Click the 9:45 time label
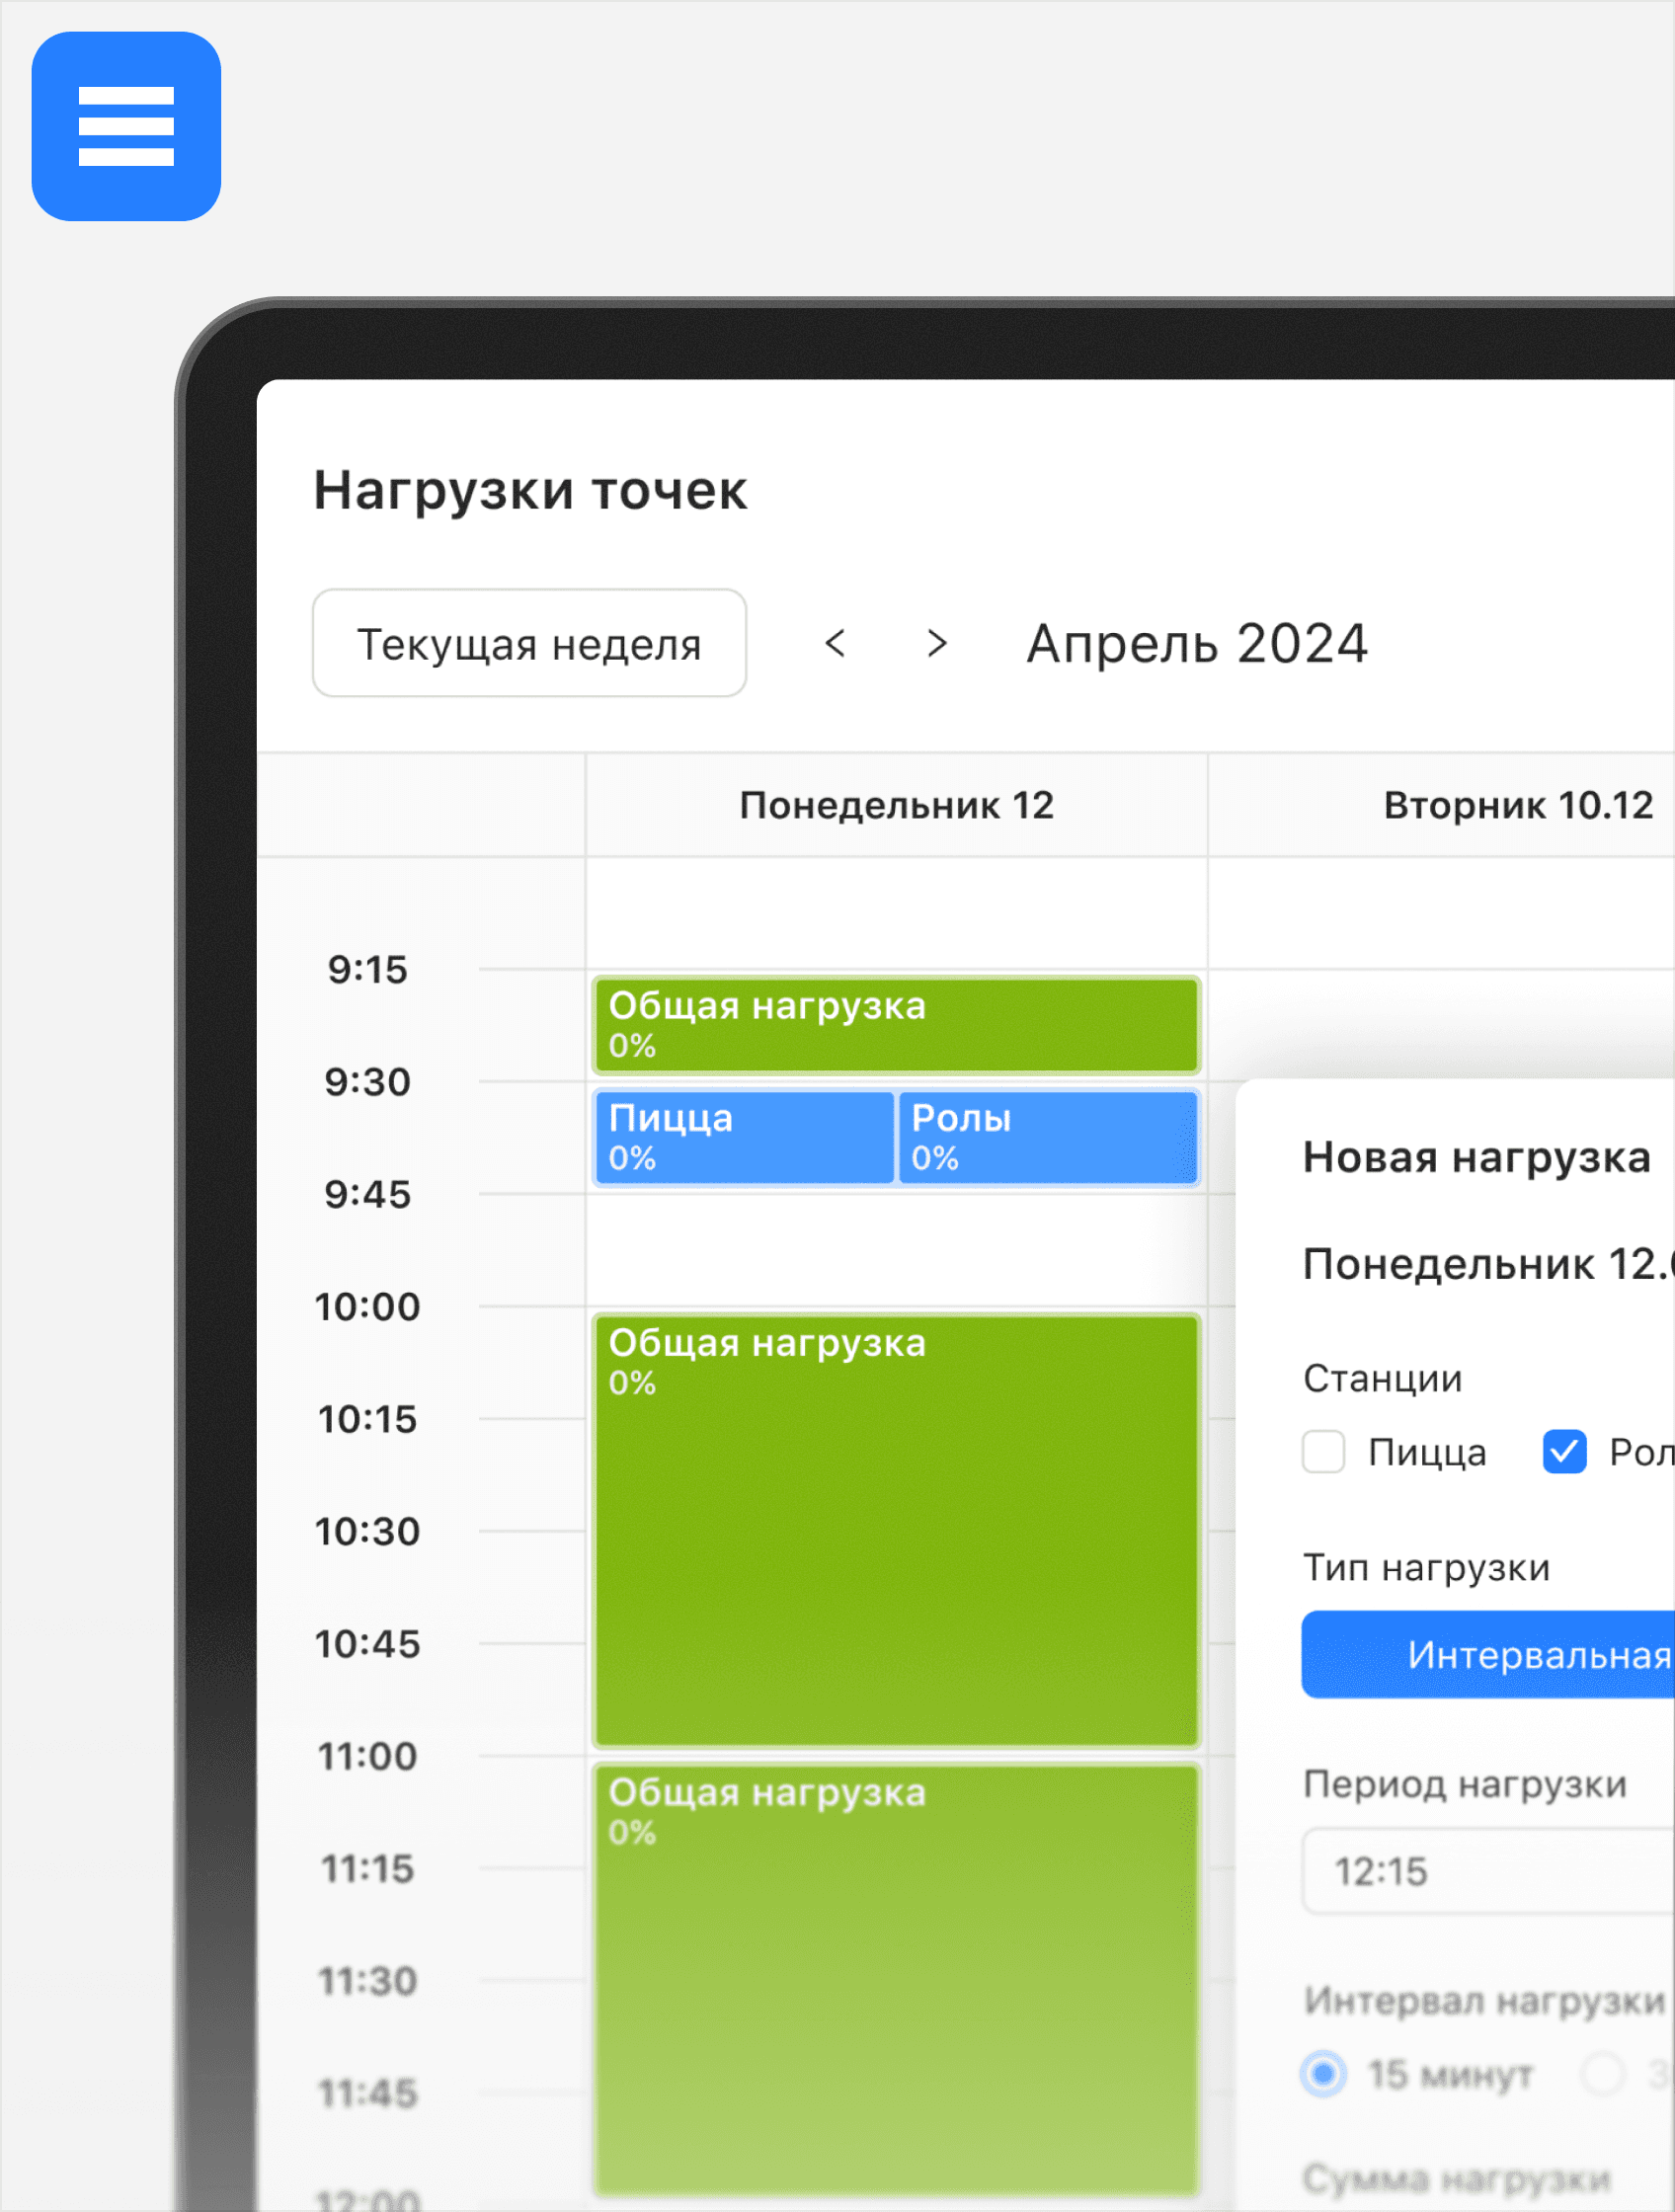This screenshot has width=1675, height=2212. click(x=368, y=1194)
